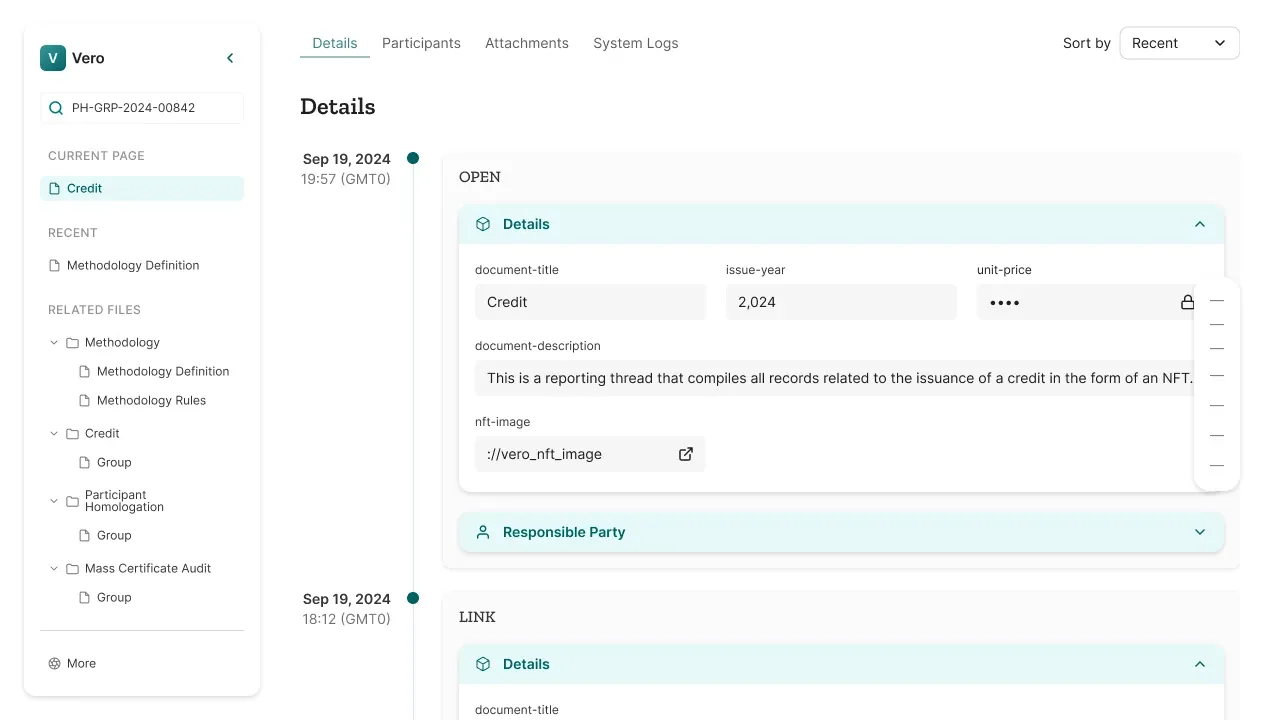Open external link icon for nft-image
Screen dimensions: 1280x720
point(686,454)
